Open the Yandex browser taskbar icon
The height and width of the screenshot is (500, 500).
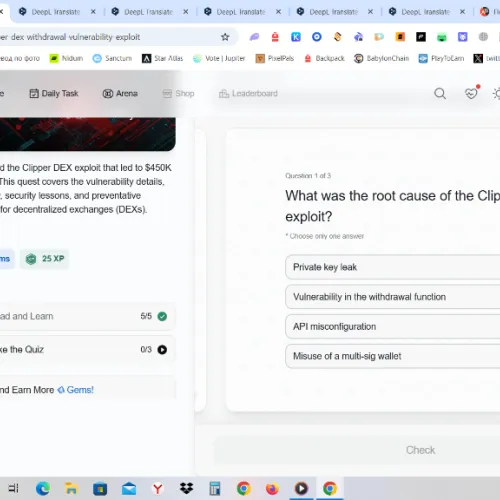point(158,489)
